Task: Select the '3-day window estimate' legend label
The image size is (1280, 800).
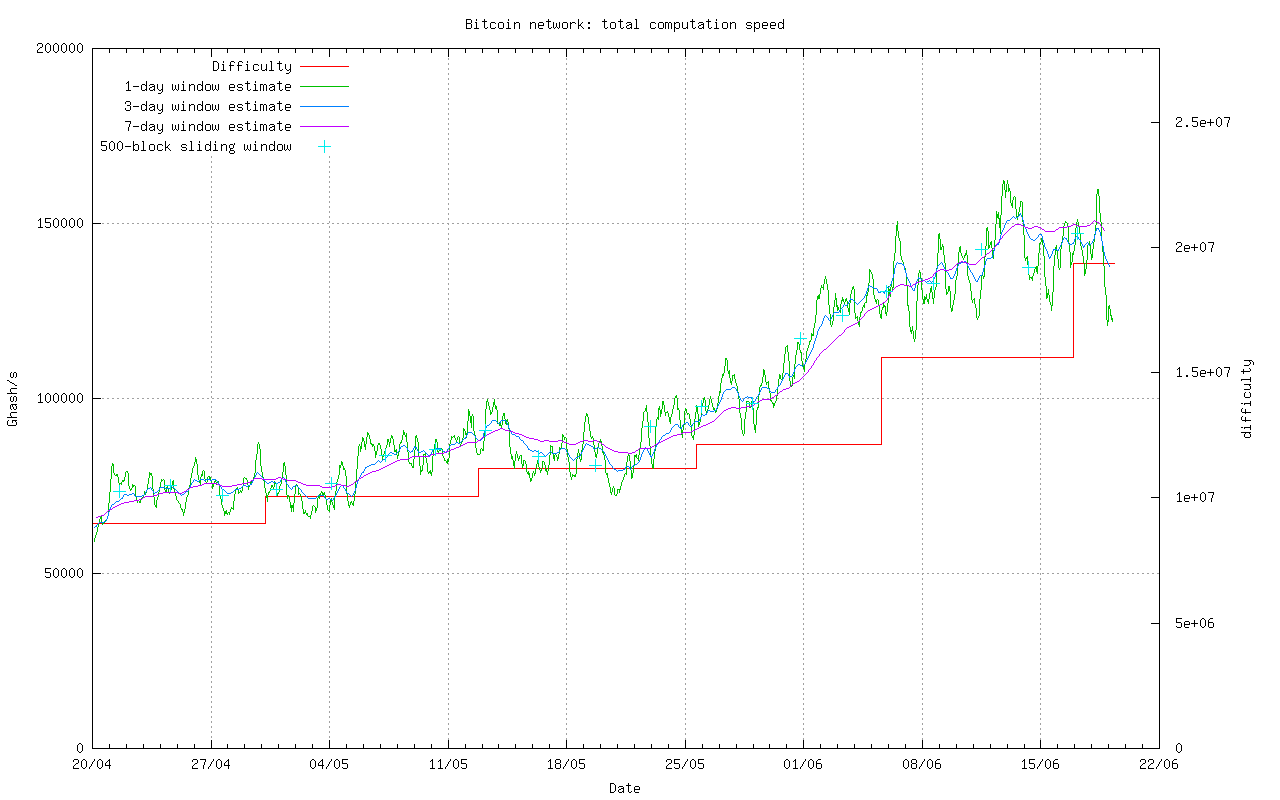Action: coord(208,107)
